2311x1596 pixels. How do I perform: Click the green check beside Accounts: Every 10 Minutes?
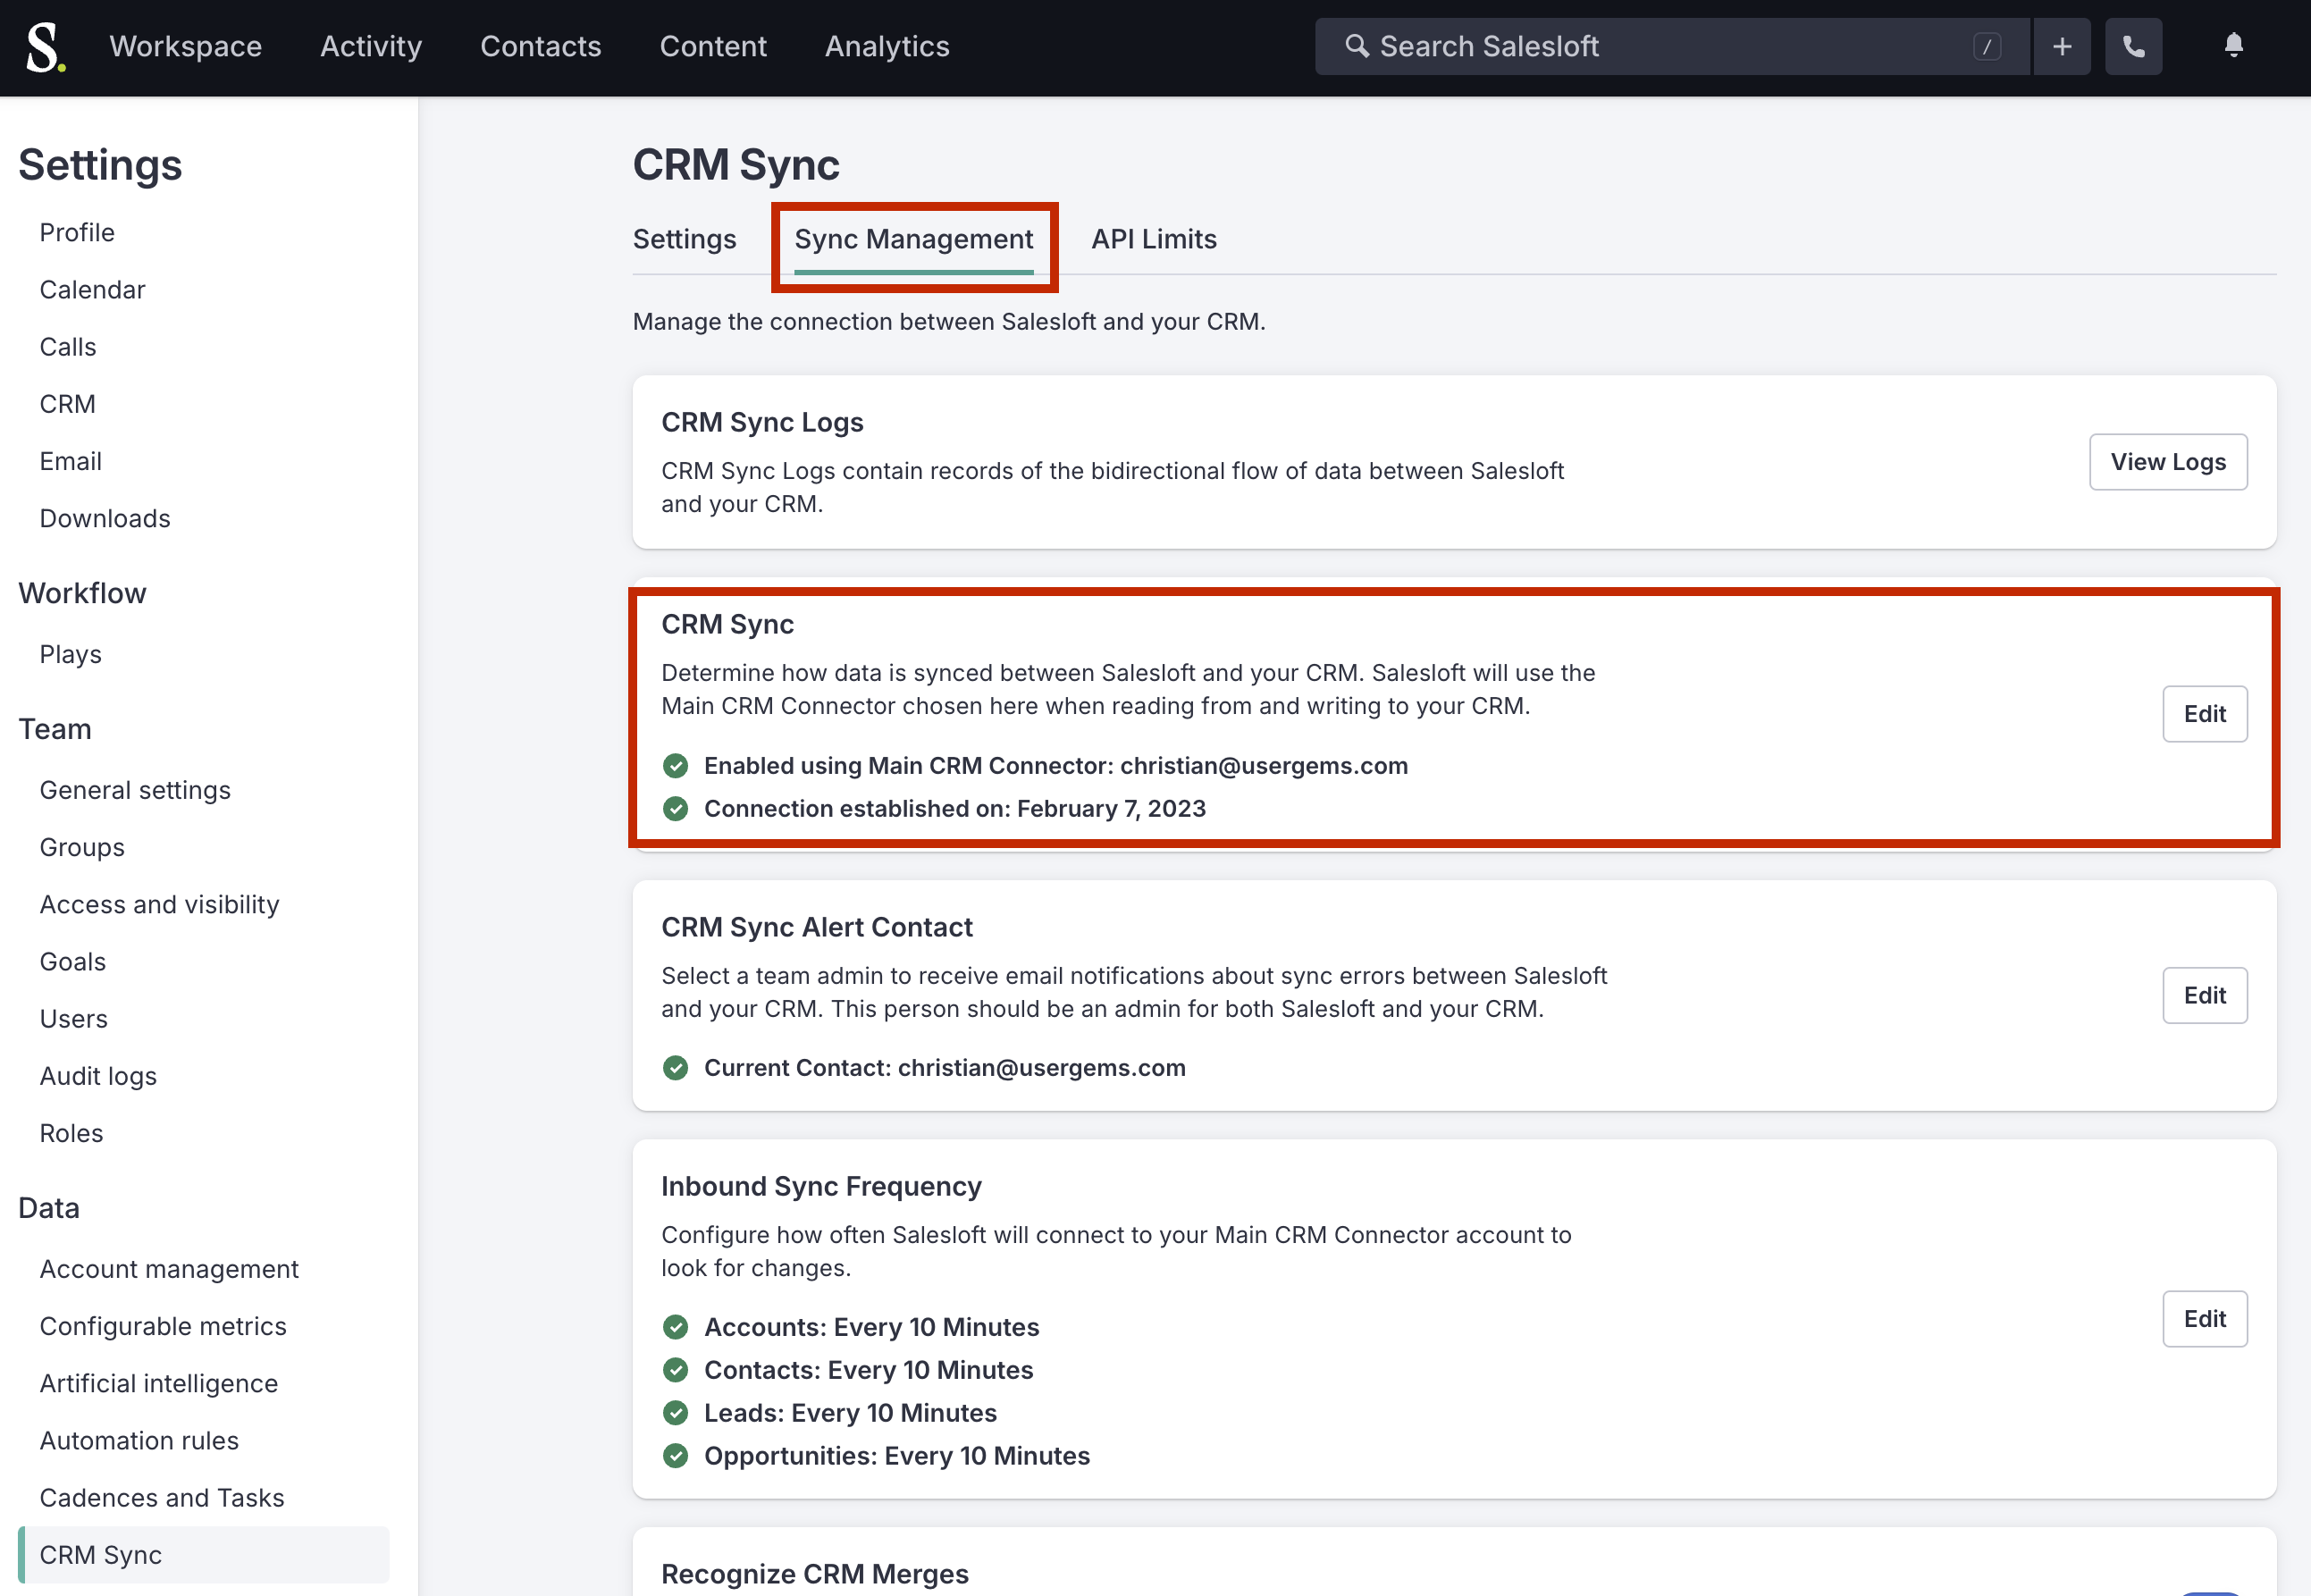675,1327
